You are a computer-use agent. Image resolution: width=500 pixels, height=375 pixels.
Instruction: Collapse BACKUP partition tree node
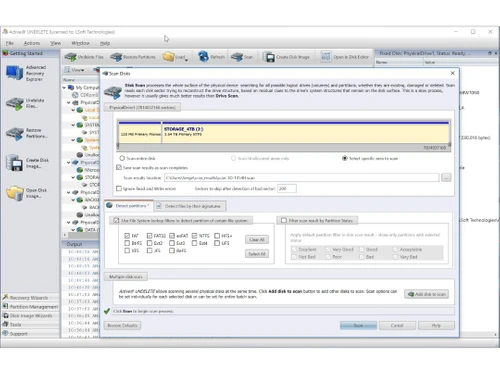pos(73,200)
